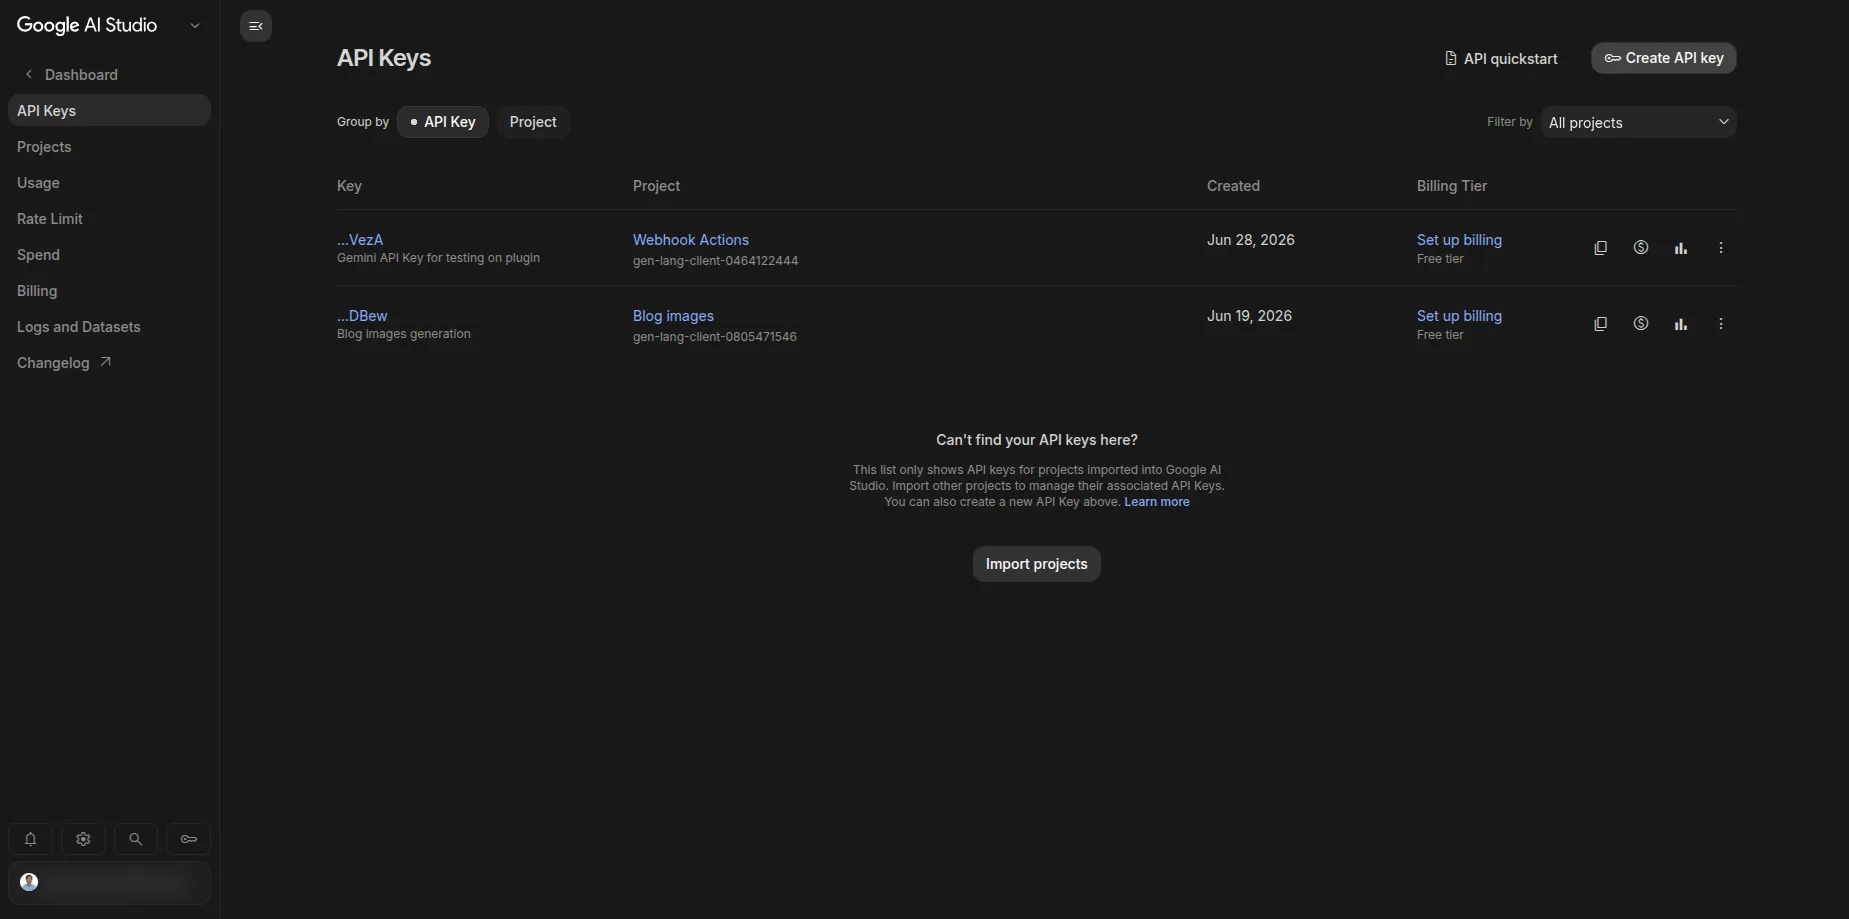1849x919 pixels.
Task: Follow the Learn more link
Action: (x=1157, y=502)
